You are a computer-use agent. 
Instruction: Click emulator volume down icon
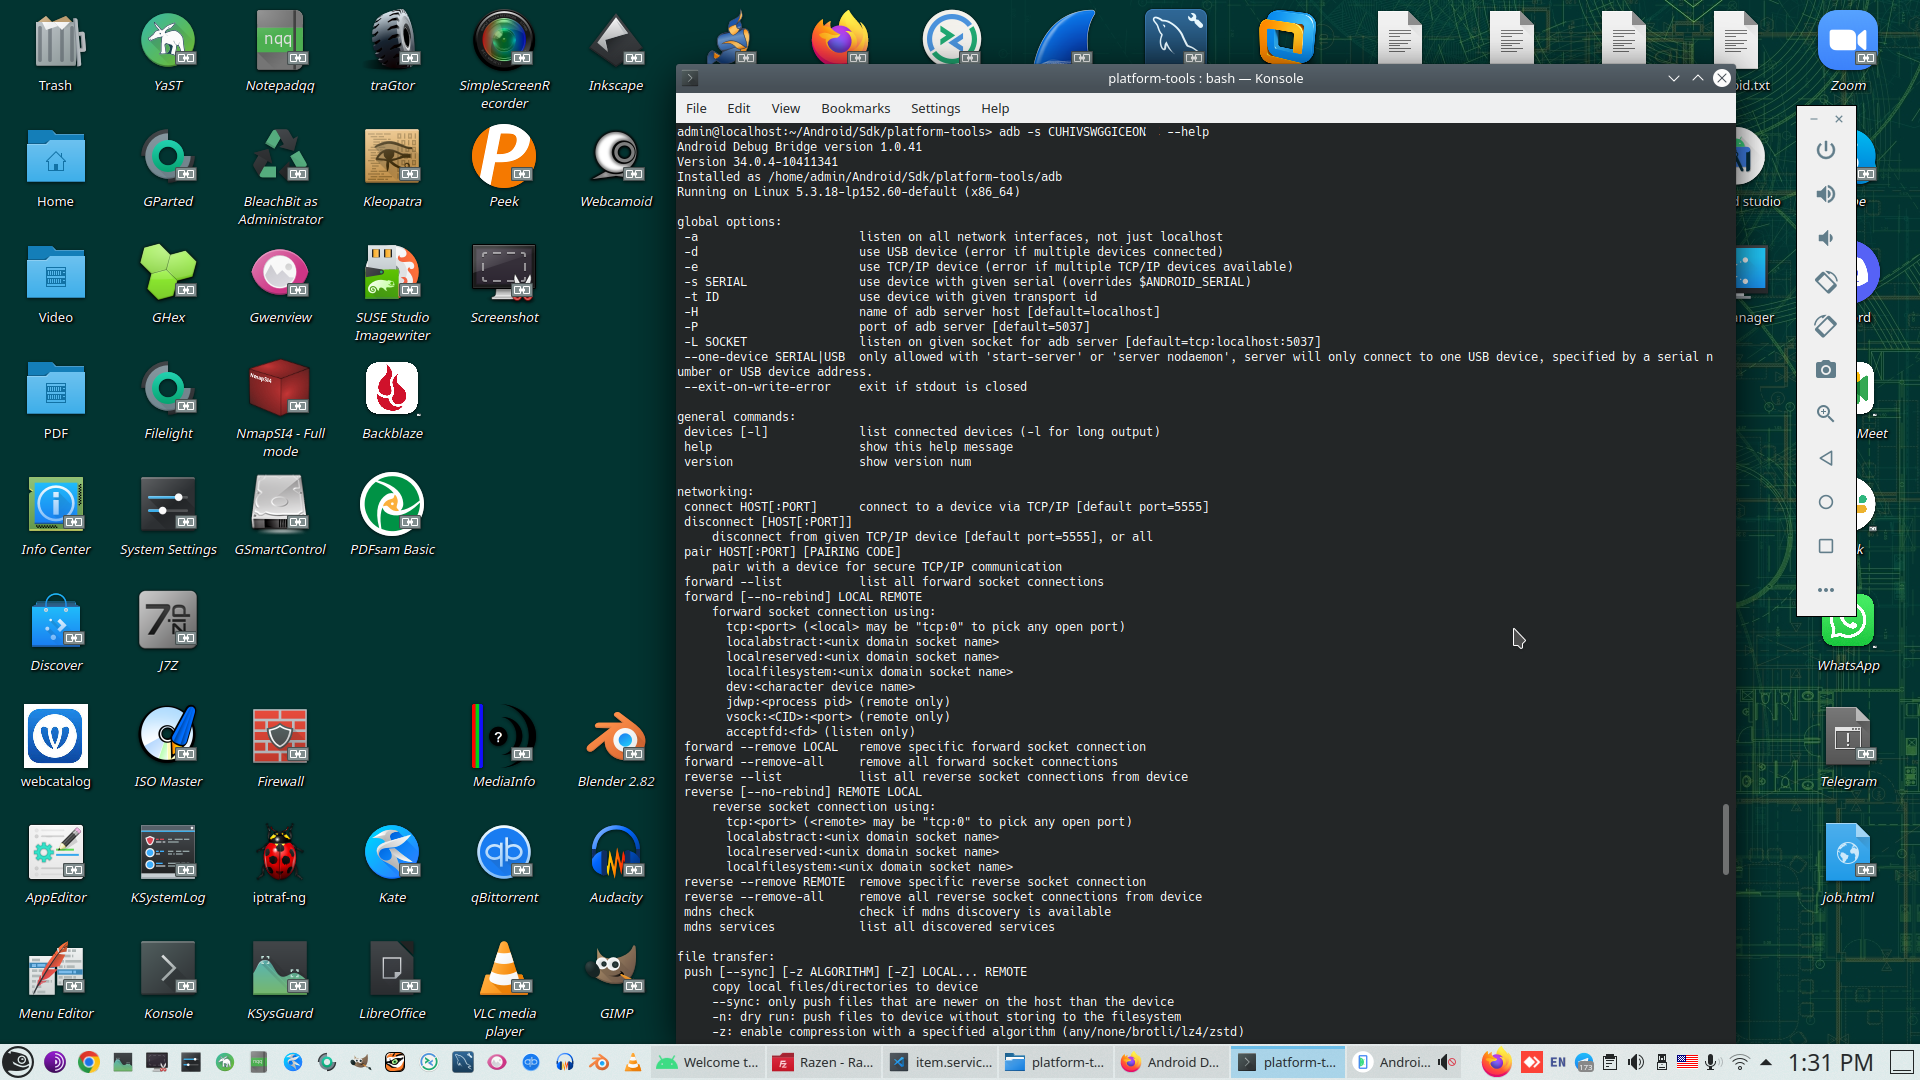point(1825,238)
